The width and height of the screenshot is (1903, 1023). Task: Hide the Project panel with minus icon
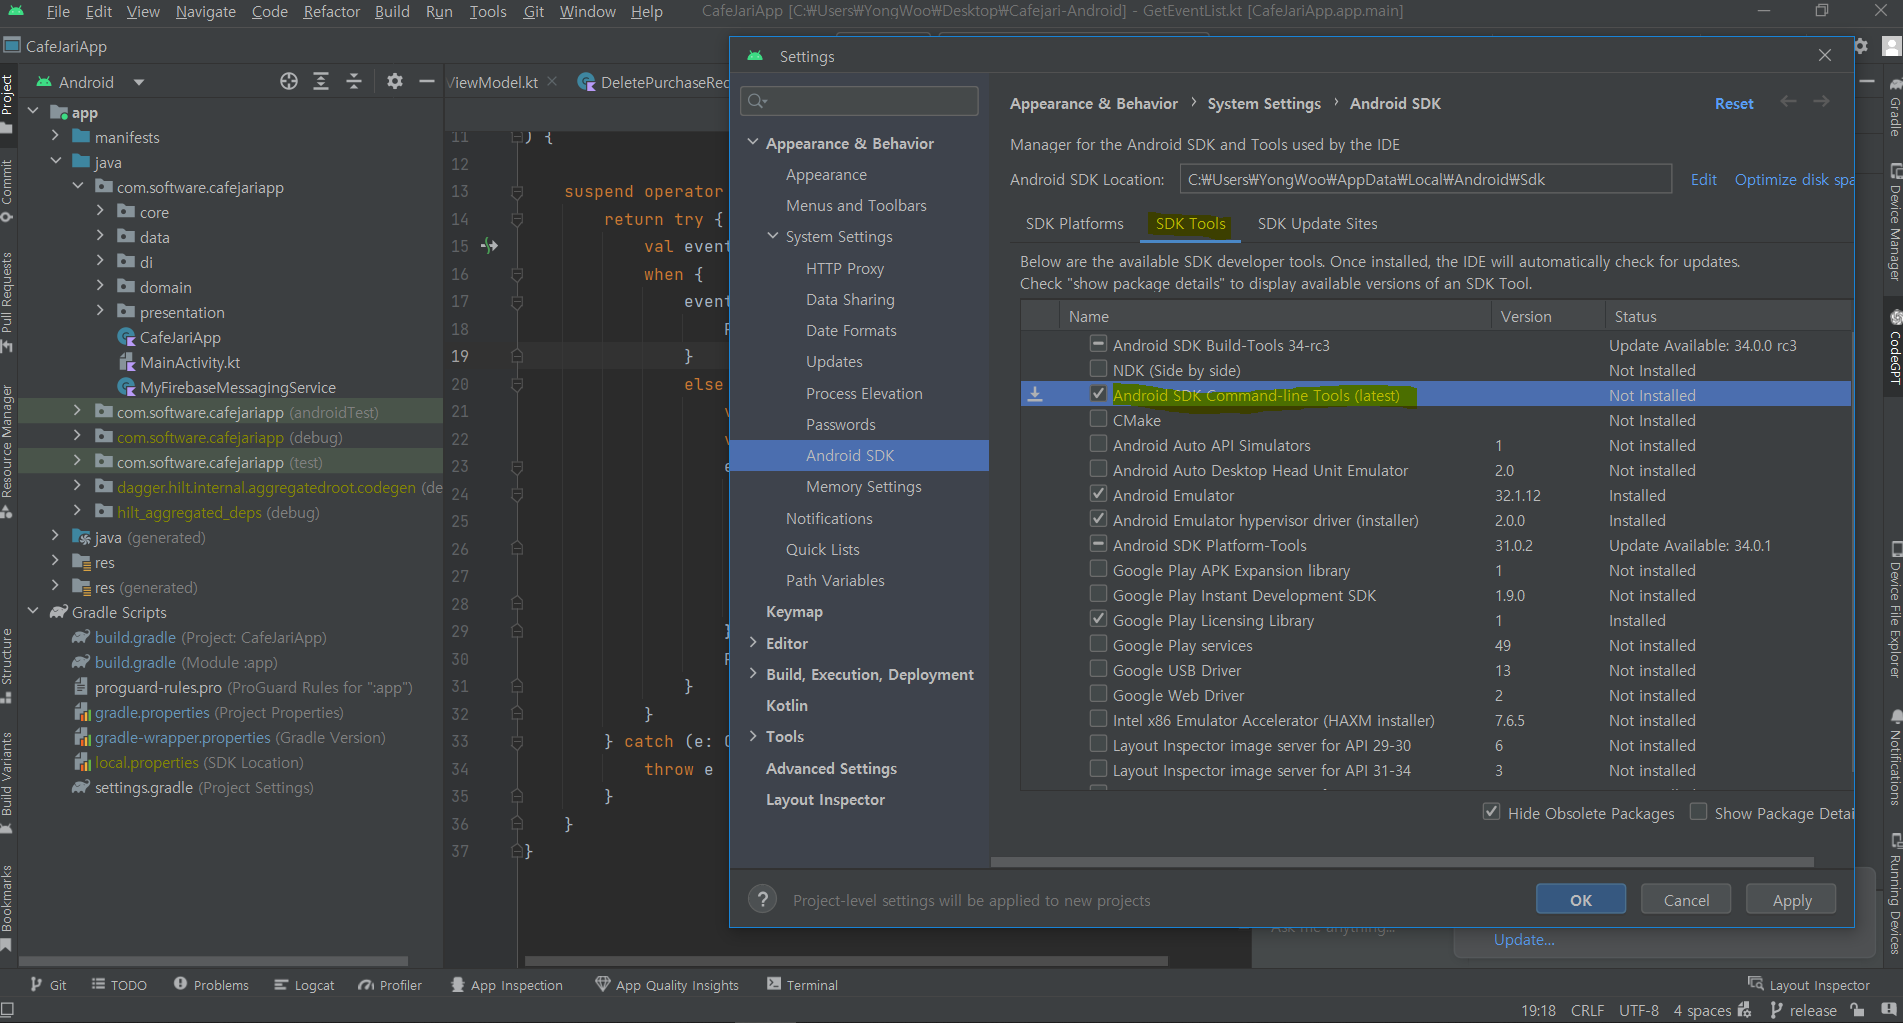point(427,82)
